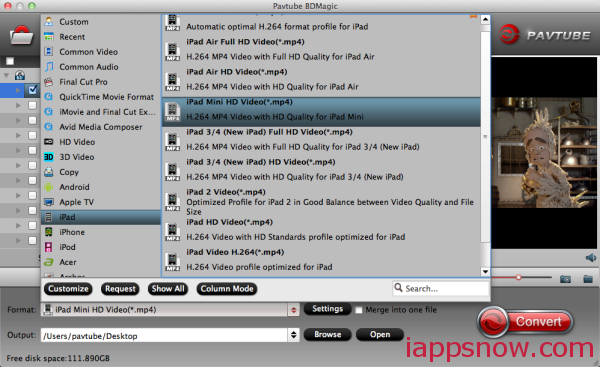Click the load disc folder icon

tap(21, 35)
